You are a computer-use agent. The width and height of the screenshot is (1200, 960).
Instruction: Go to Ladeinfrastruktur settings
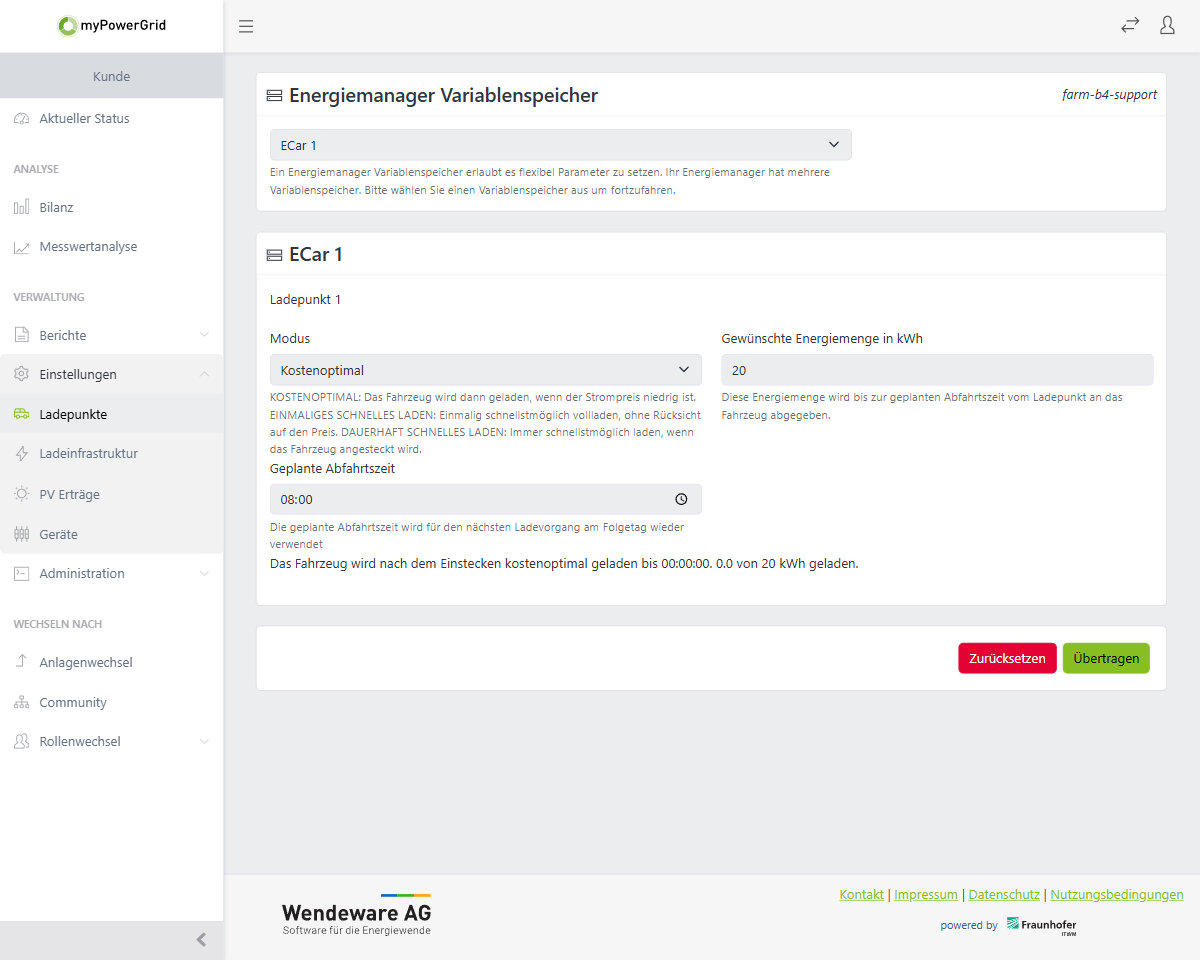click(x=88, y=453)
